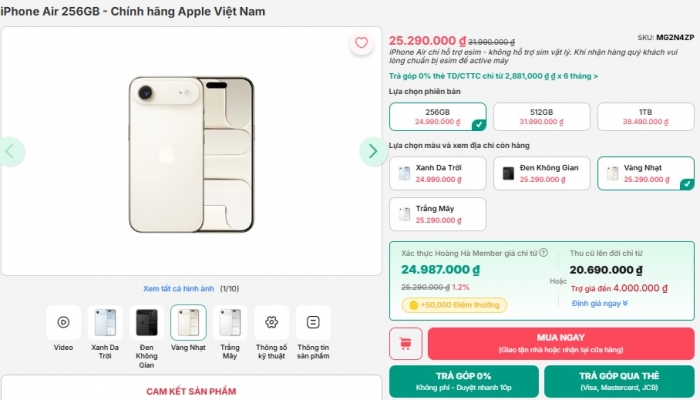Add product to wishlist with heart icon

(x=361, y=43)
